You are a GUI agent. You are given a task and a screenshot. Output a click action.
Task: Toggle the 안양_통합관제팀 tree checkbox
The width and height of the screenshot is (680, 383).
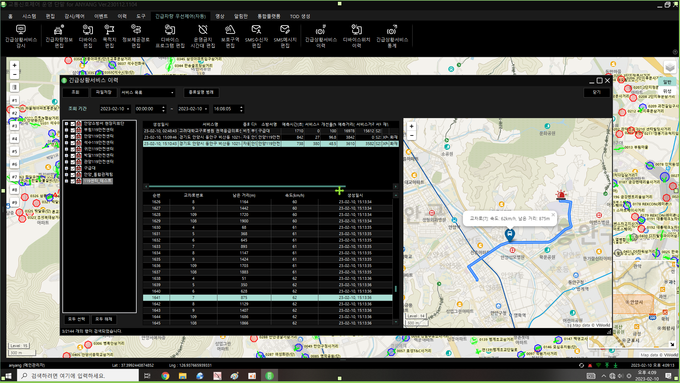click(x=73, y=174)
